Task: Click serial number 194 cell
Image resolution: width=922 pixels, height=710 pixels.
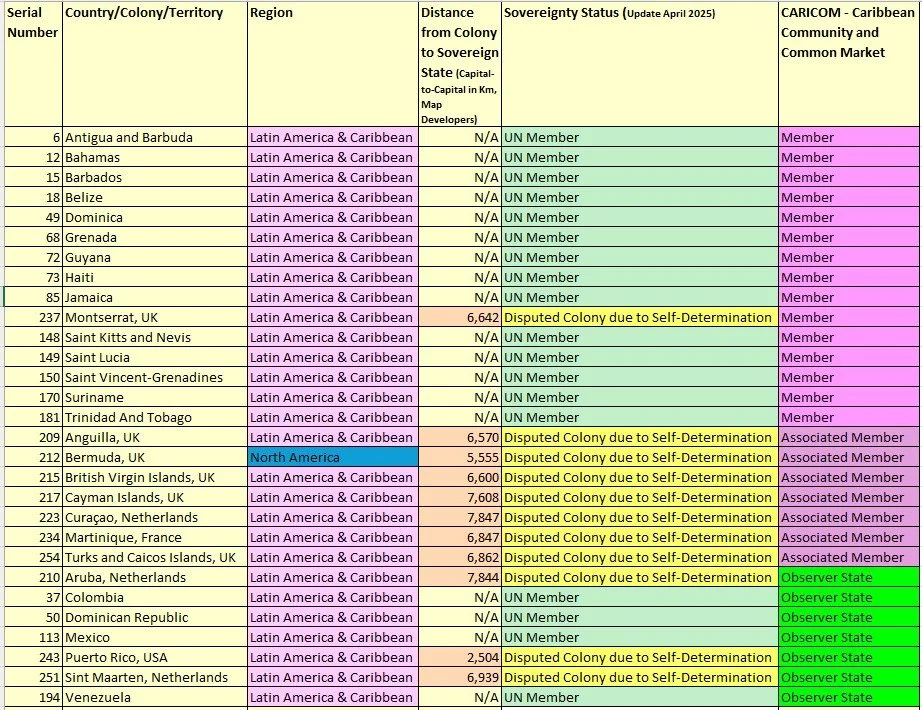Action: coord(33,697)
